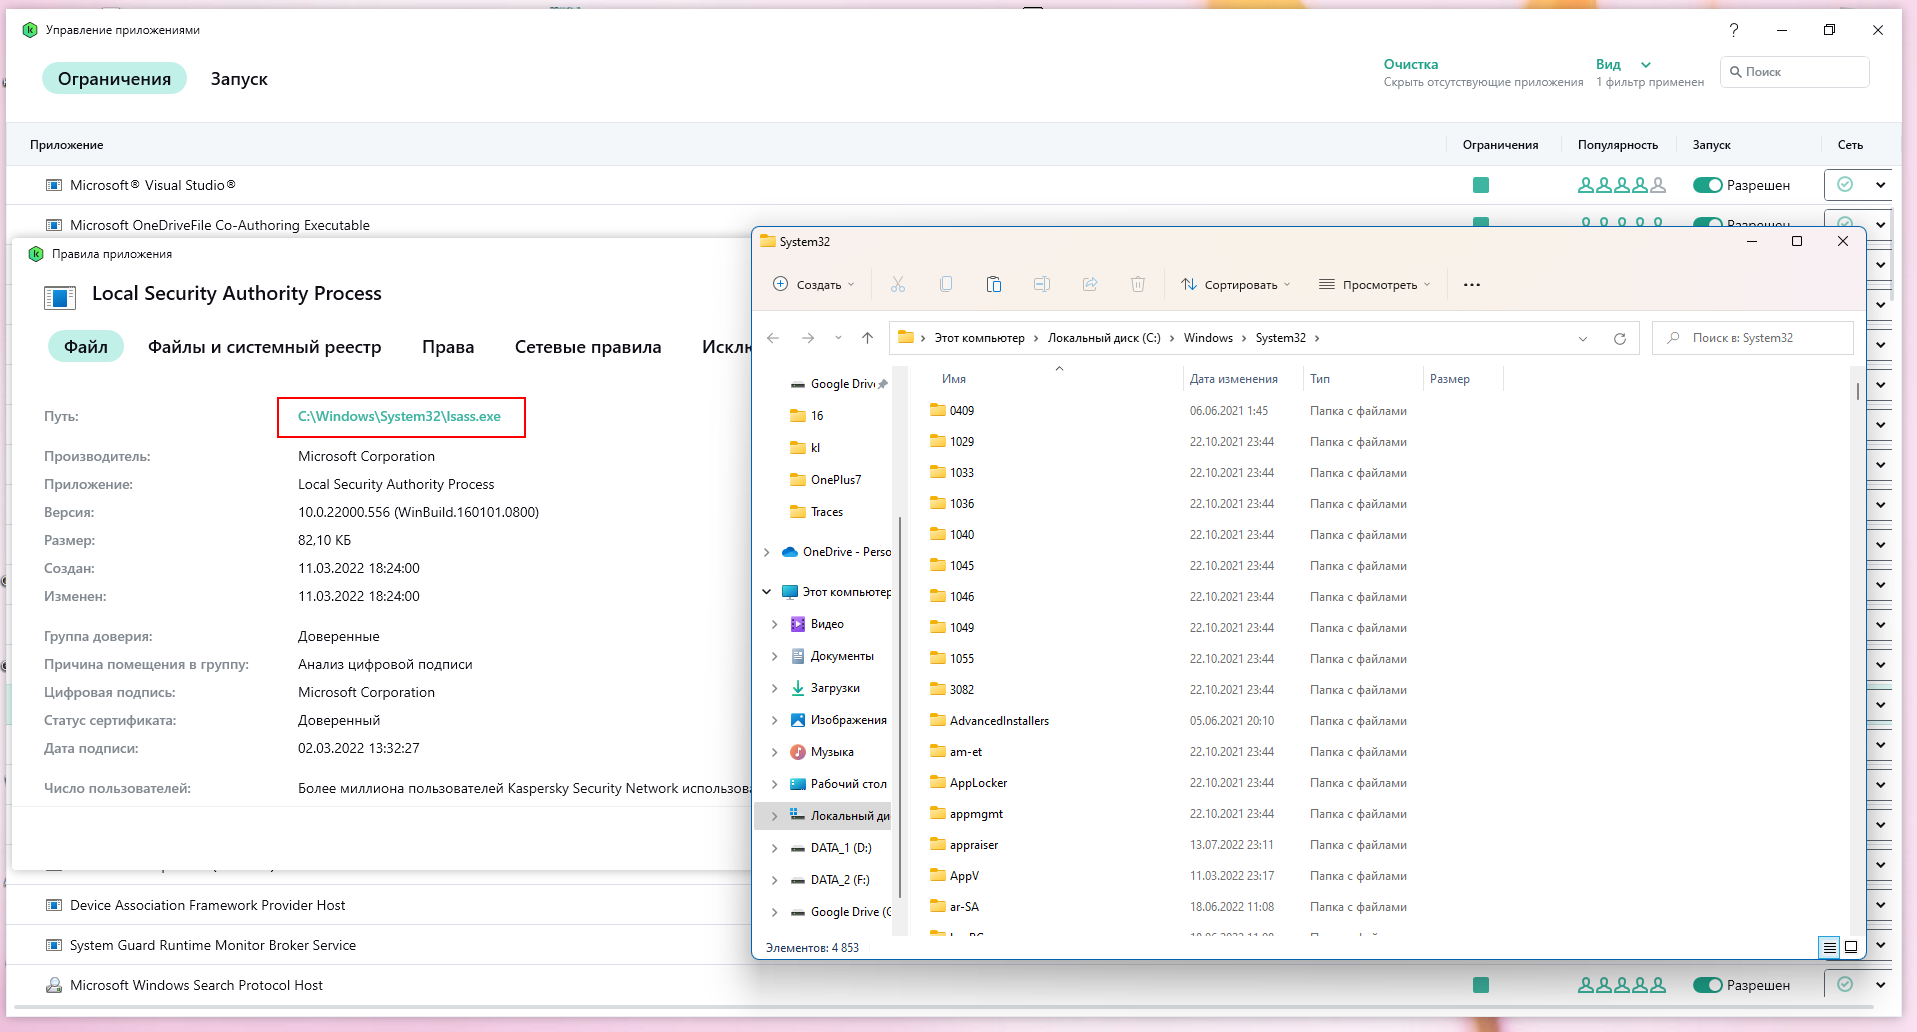Select Рабочий стол in Explorer sidebar

pyautogui.click(x=848, y=784)
